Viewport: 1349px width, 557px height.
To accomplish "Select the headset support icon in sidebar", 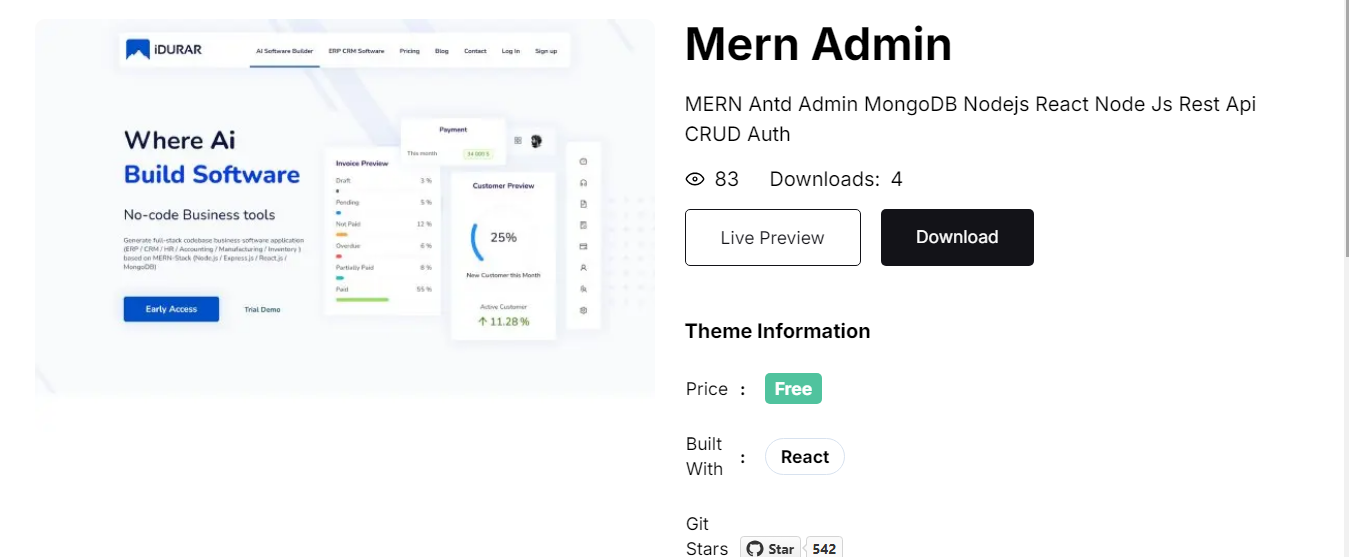I will tap(583, 183).
